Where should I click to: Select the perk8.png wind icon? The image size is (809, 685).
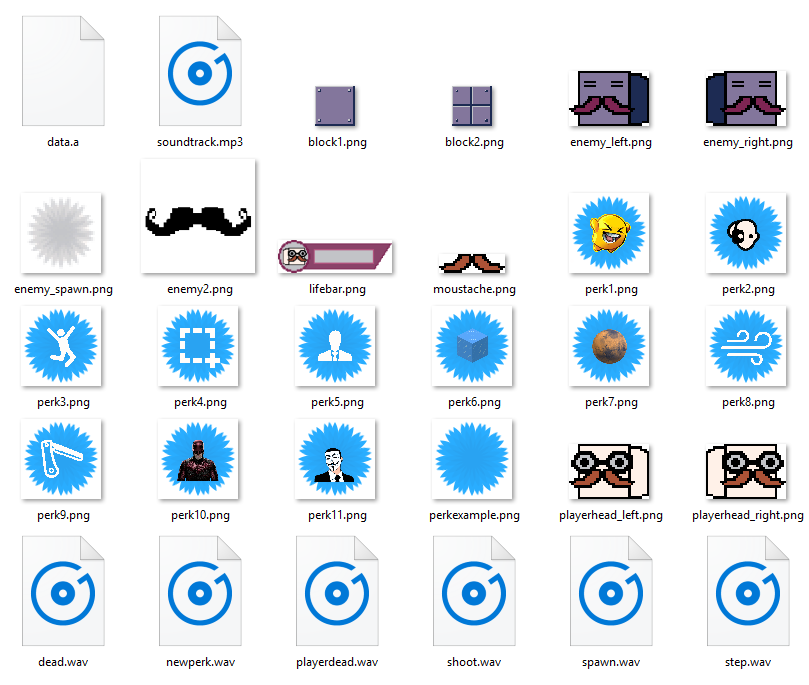(x=746, y=346)
